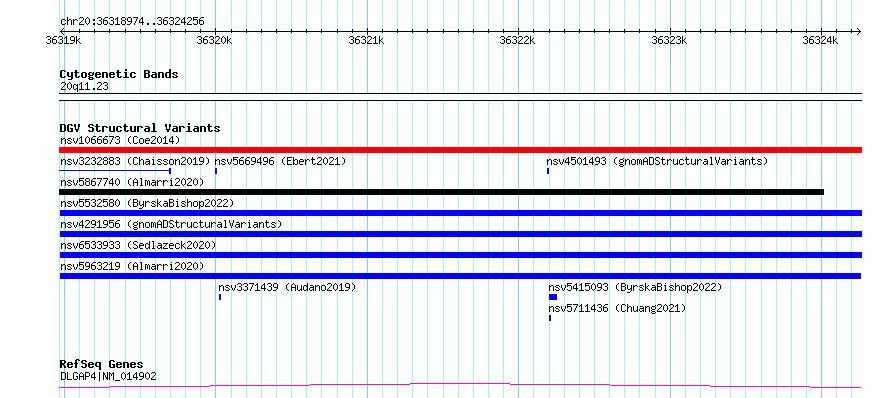Click the small nsv5669496 variant marker
This screenshot has height=398, width=890.
tap(216, 171)
